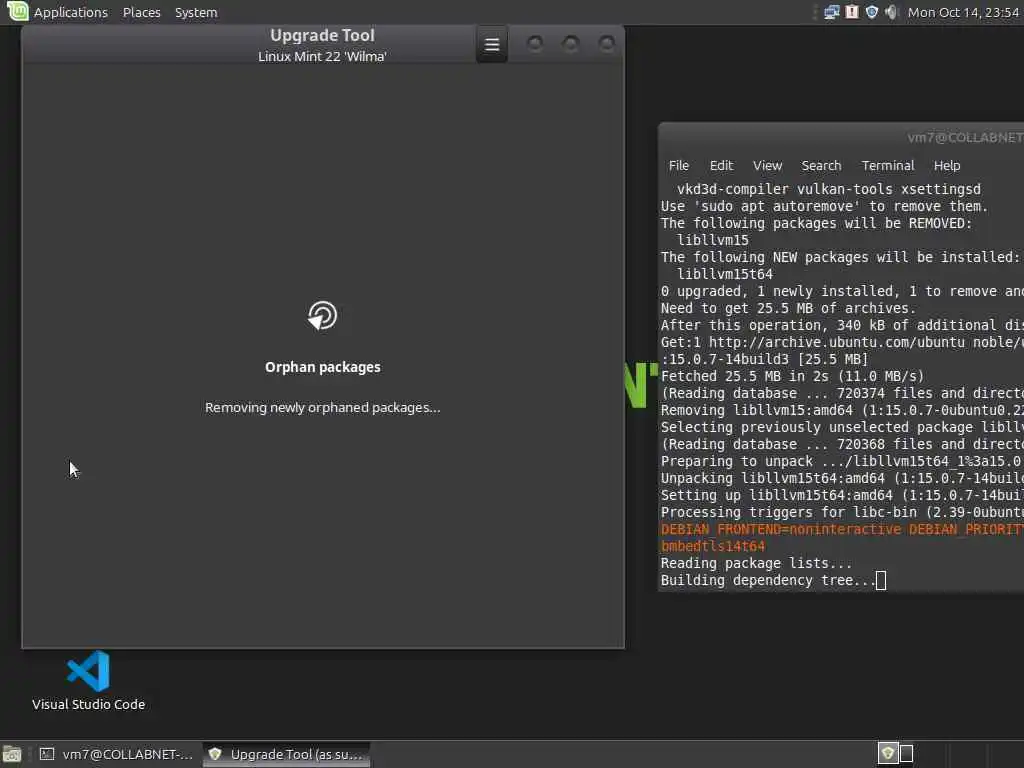
Task: Open the update notifier exclamation tray icon
Action: coord(852,12)
